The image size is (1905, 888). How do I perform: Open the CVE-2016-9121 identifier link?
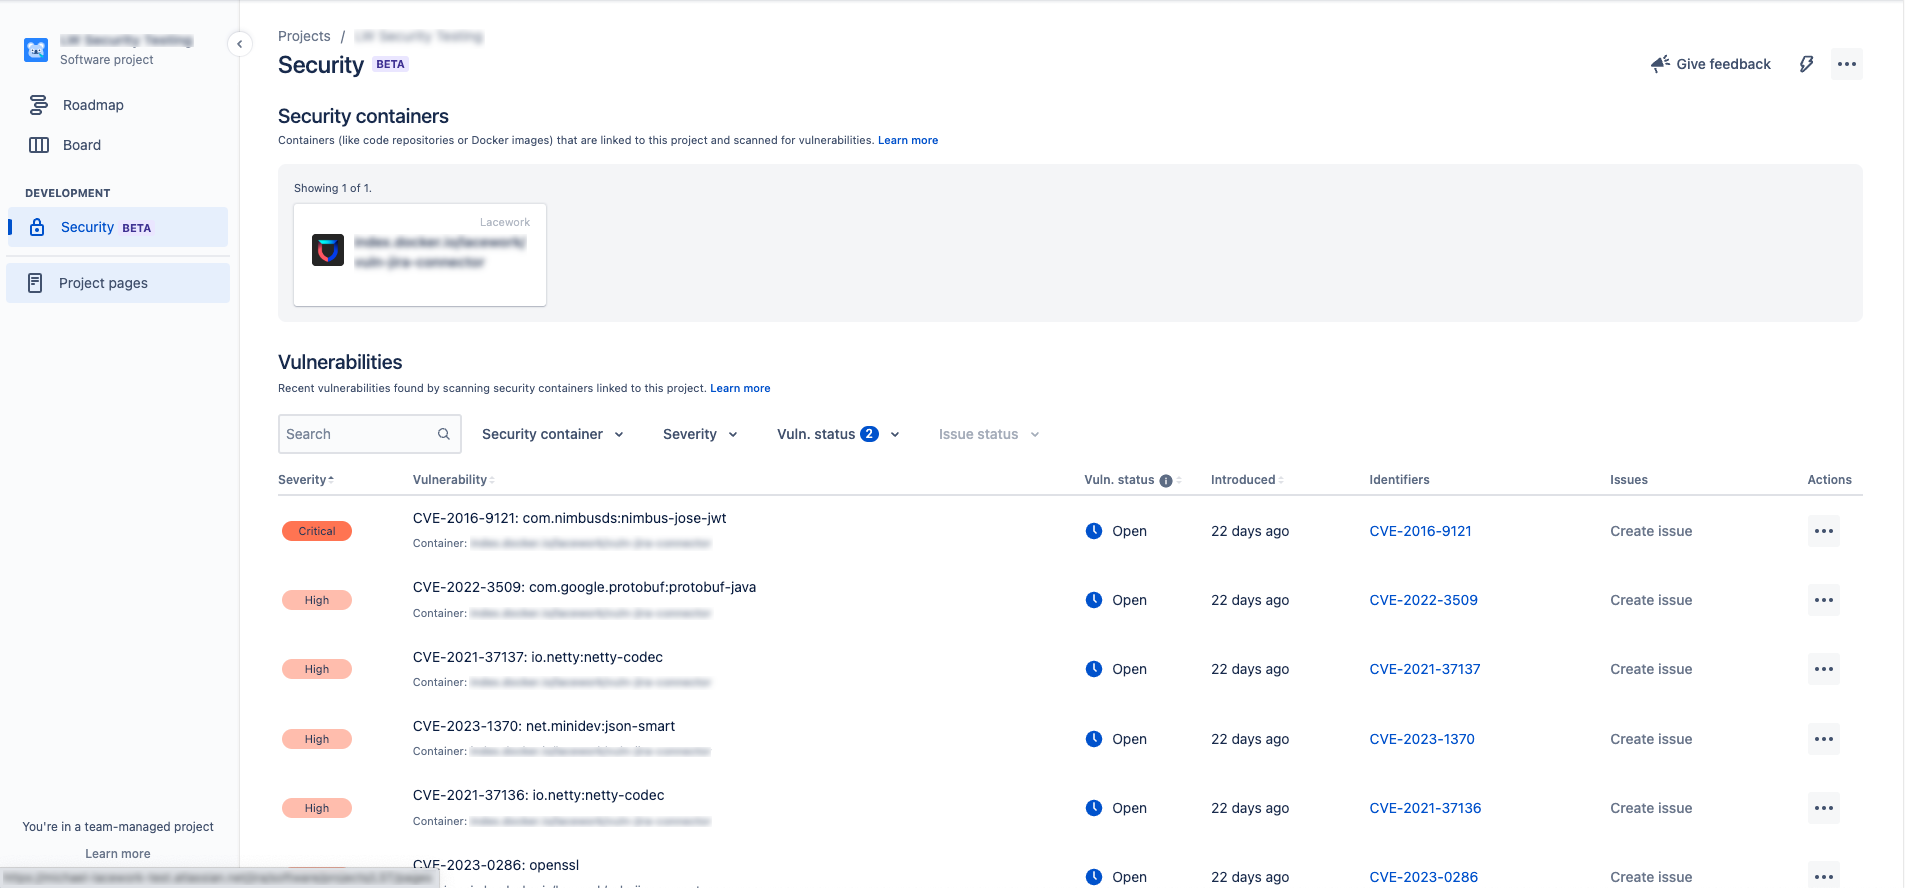pos(1420,531)
